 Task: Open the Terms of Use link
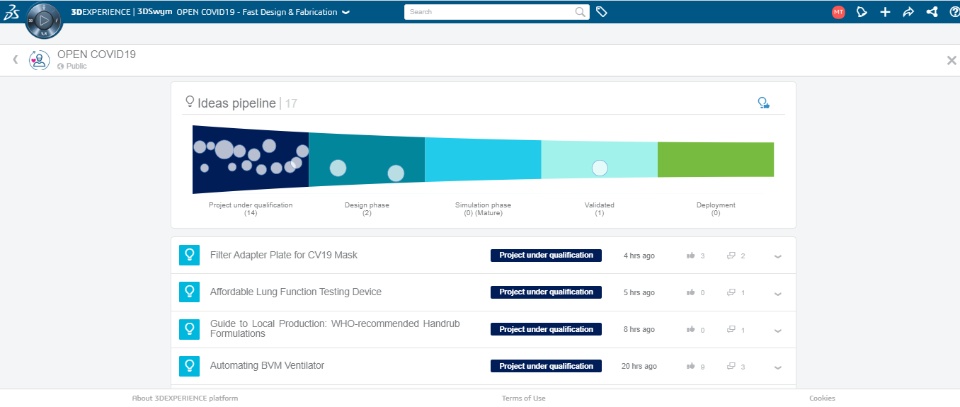523,398
